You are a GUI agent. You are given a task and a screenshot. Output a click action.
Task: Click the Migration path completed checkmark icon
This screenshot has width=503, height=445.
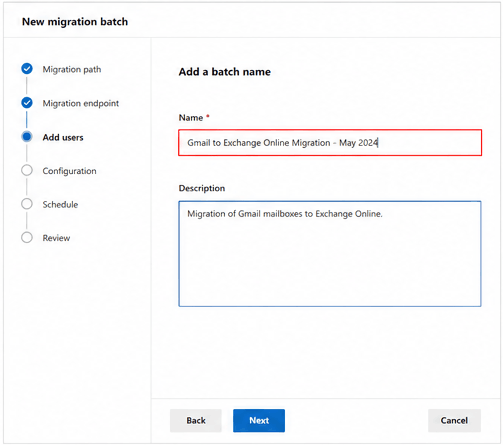[x=27, y=69]
